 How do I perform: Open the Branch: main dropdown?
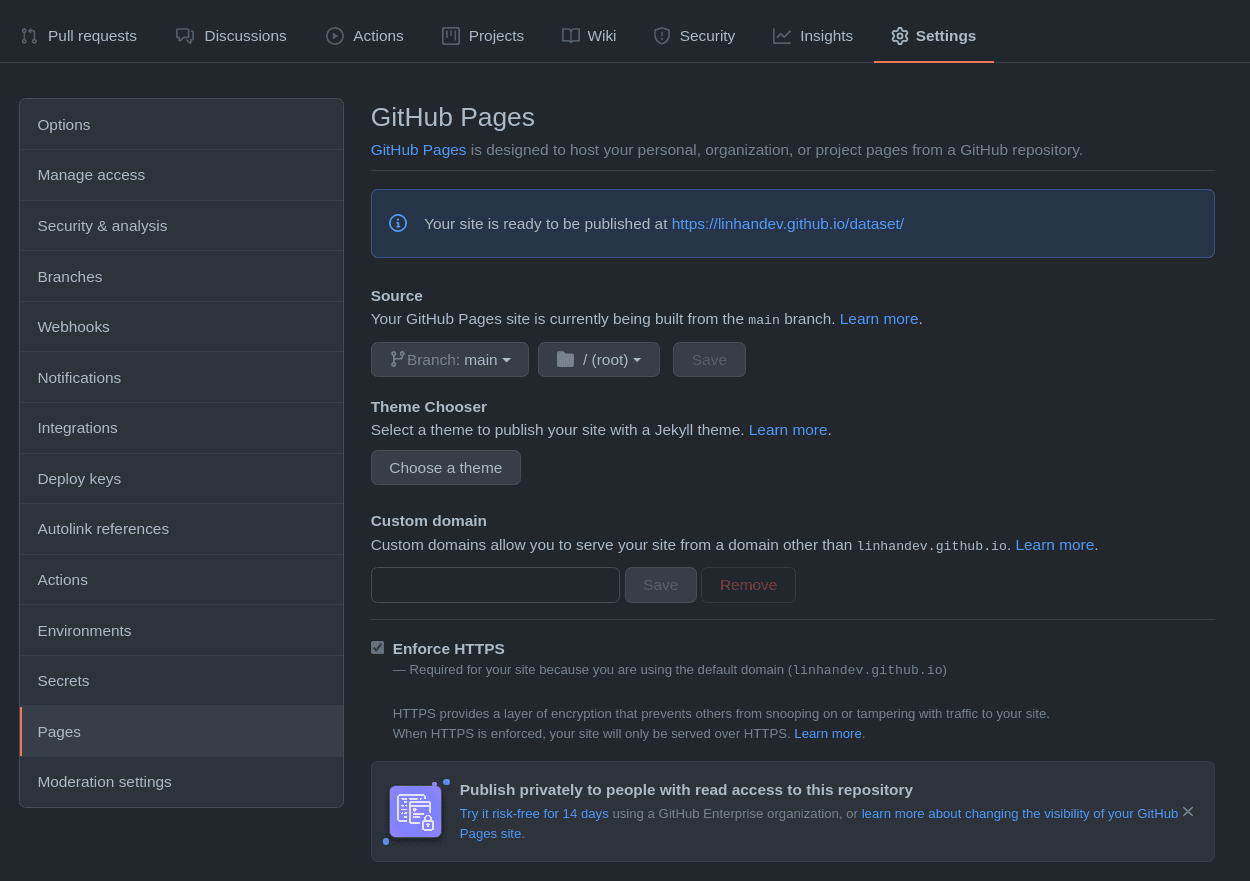(x=449, y=360)
